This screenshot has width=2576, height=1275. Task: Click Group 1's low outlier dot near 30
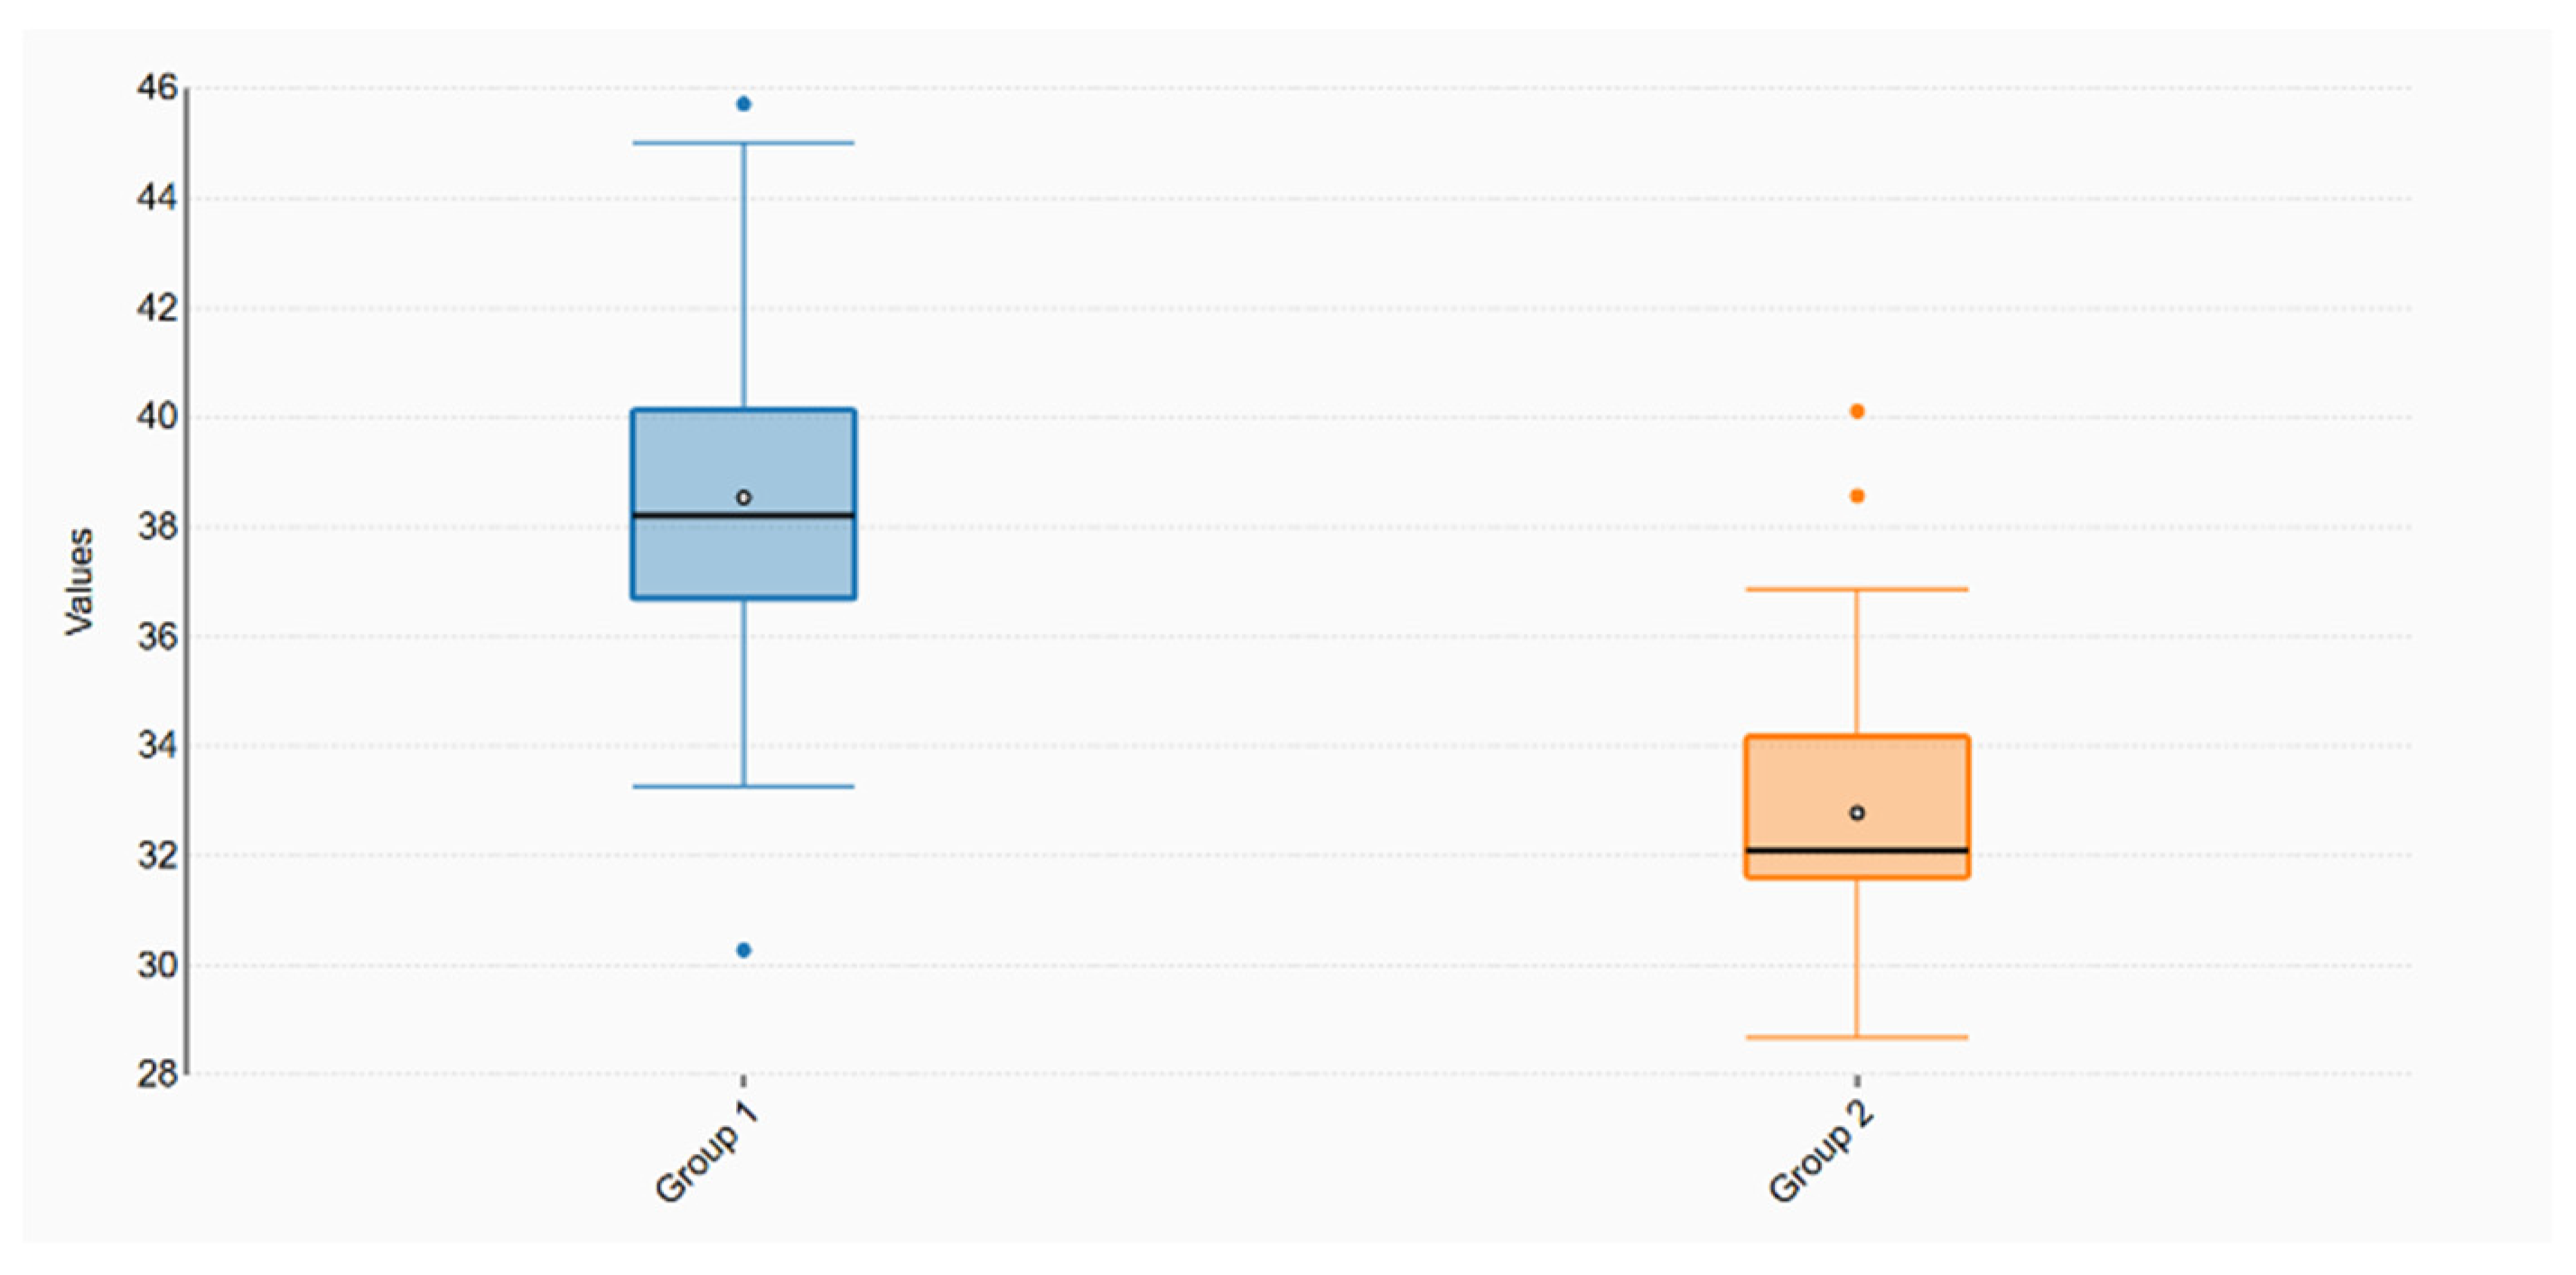(x=743, y=950)
